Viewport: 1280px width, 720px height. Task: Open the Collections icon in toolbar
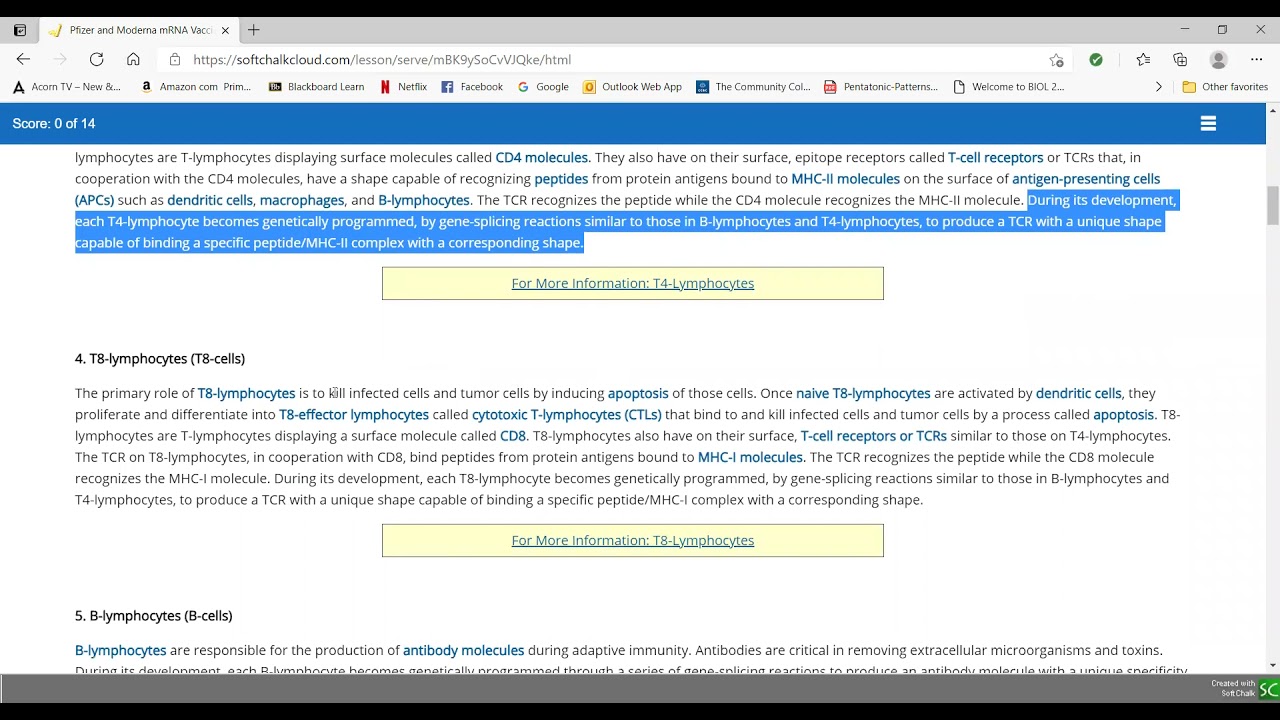tap(1180, 60)
